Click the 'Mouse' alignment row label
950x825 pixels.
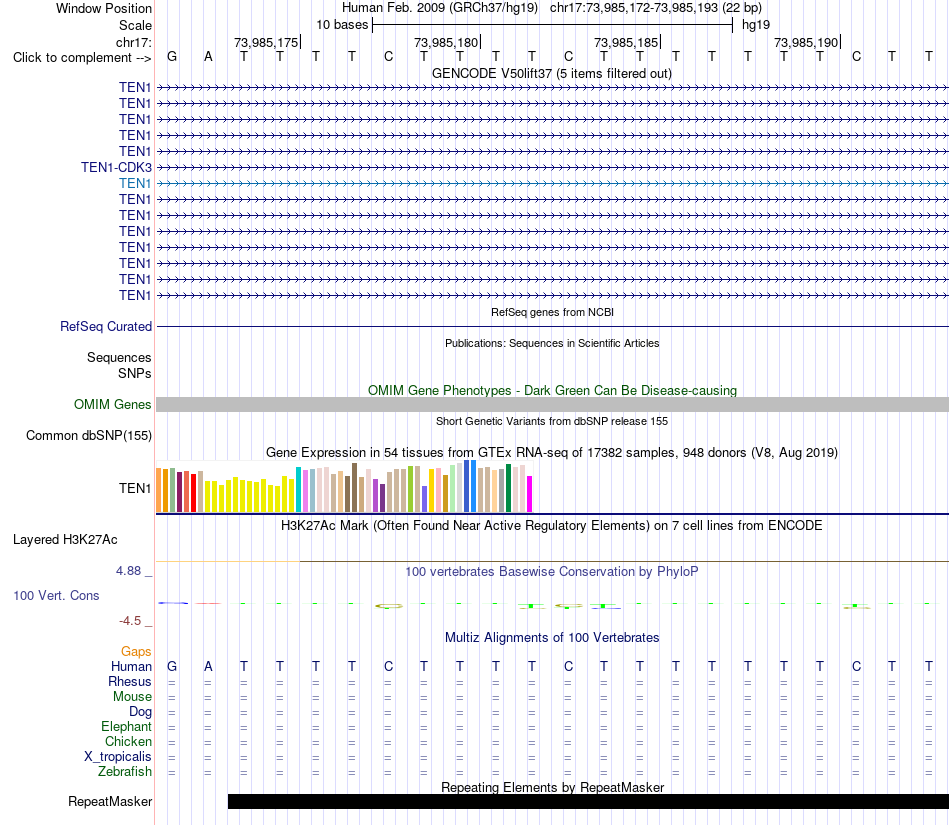[x=132, y=697]
